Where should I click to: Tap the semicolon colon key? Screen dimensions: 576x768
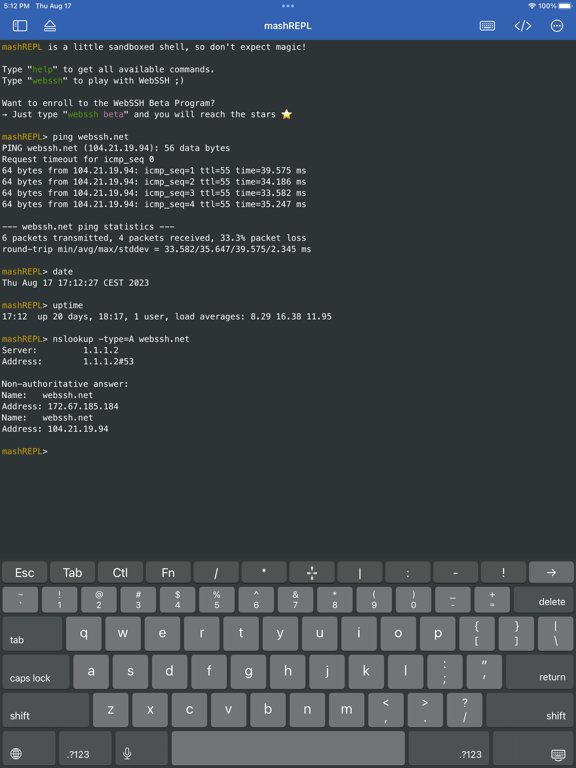point(445,672)
